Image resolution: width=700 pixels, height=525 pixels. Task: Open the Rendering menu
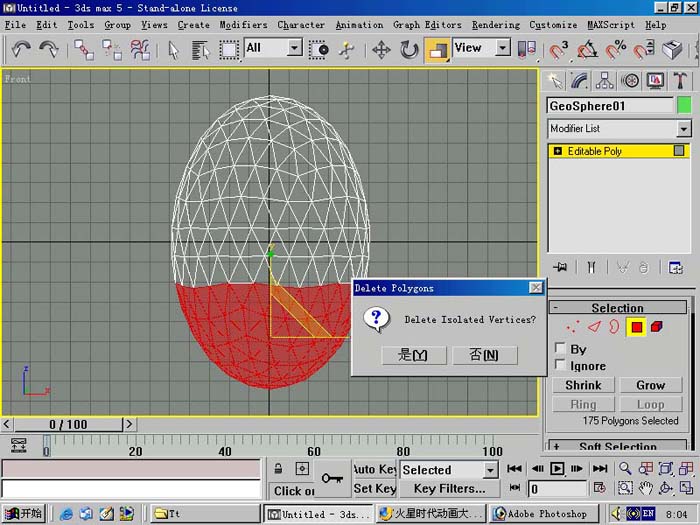point(496,25)
